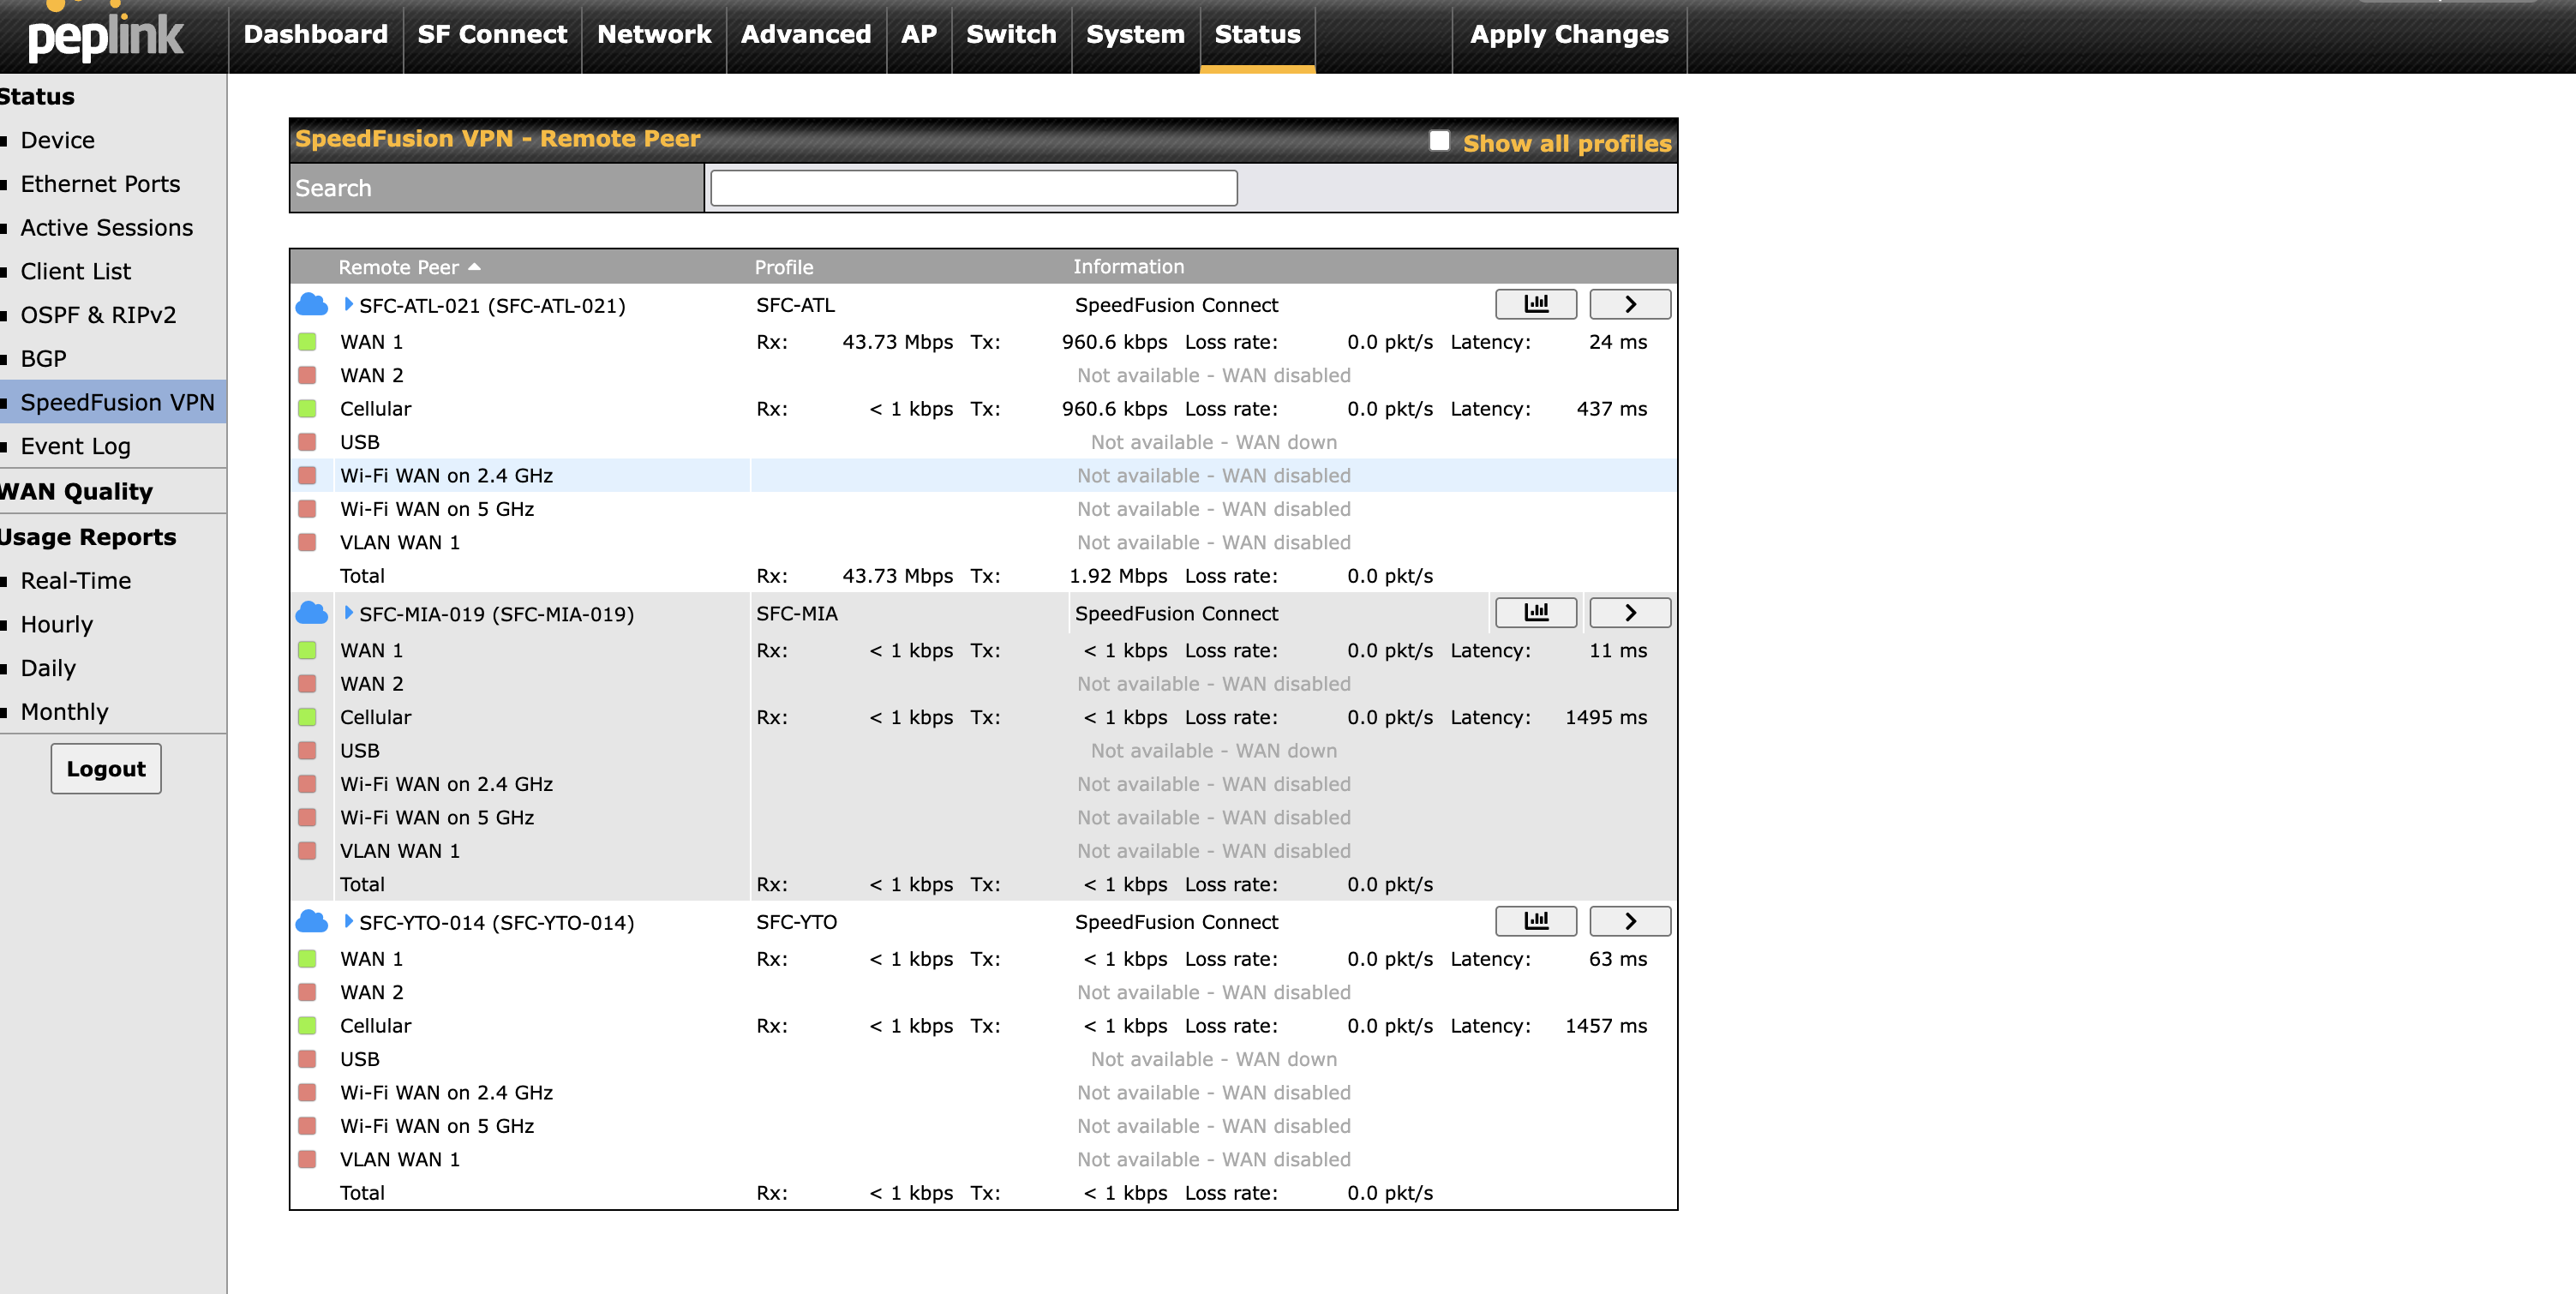Expand SFC-MIA-019 peer triangle
Viewport: 2576px width, 1294px height.
(x=348, y=612)
